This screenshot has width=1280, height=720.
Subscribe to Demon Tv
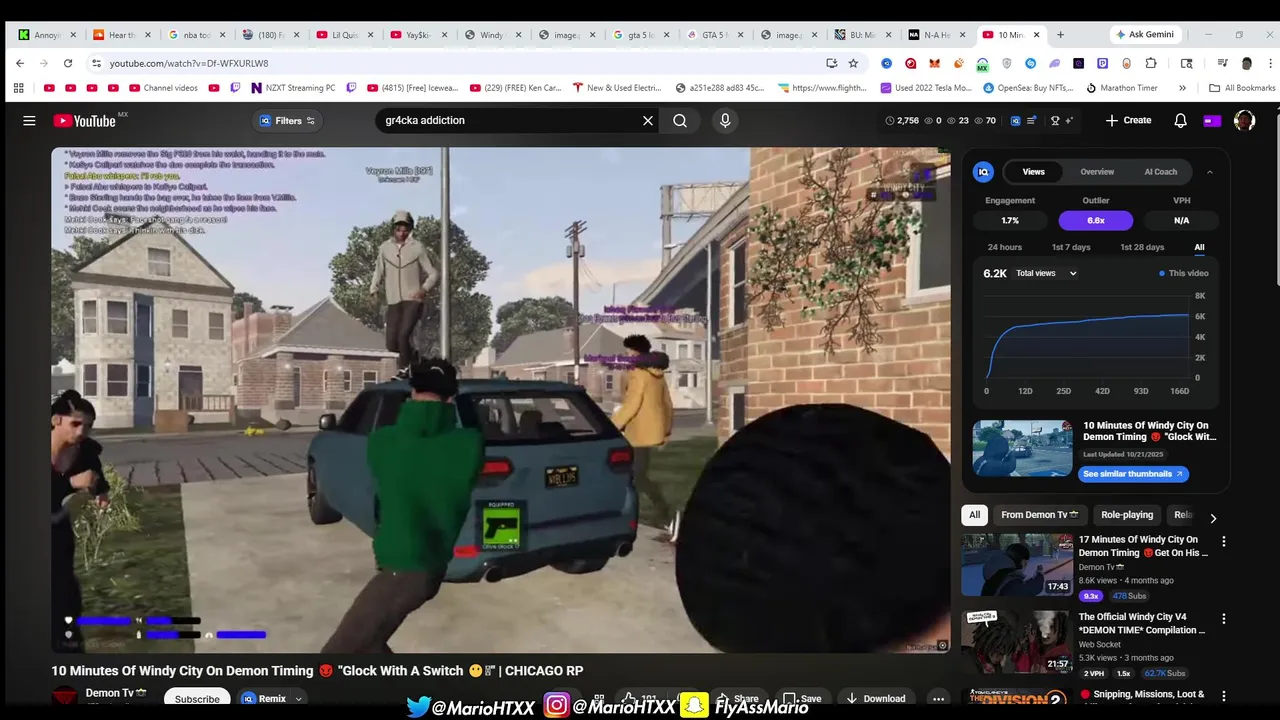tap(197, 699)
